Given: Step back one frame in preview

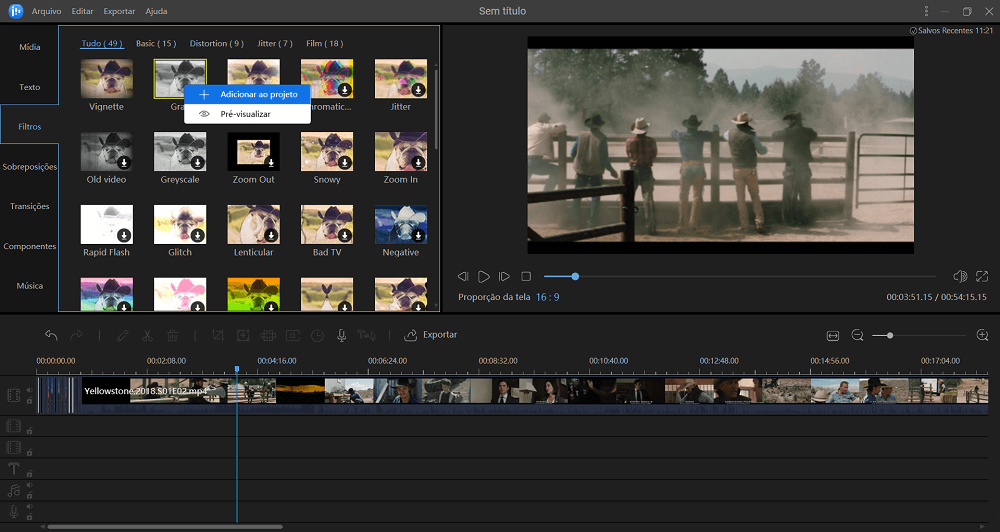Looking at the screenshot, I should (x=463, y=276).
